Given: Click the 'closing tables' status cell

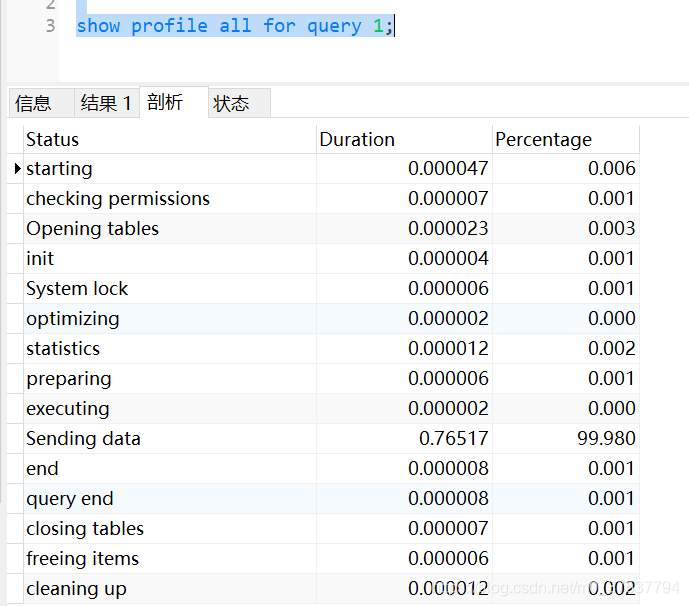Looking at the screenshot, I should [x=170, y=528].
